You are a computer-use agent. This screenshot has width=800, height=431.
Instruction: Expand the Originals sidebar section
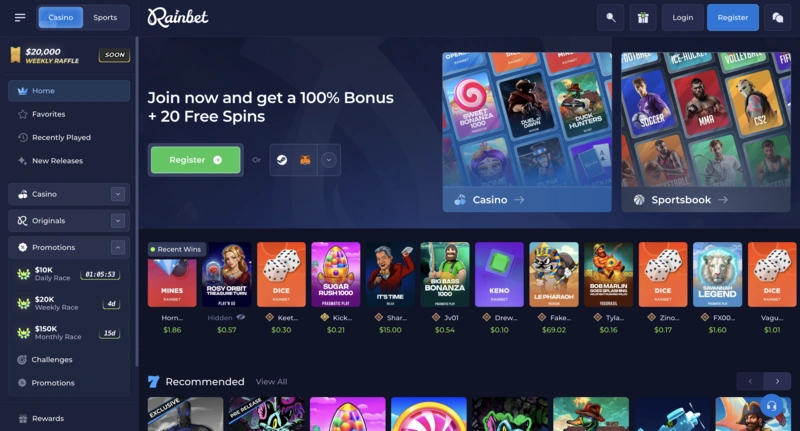118,221
